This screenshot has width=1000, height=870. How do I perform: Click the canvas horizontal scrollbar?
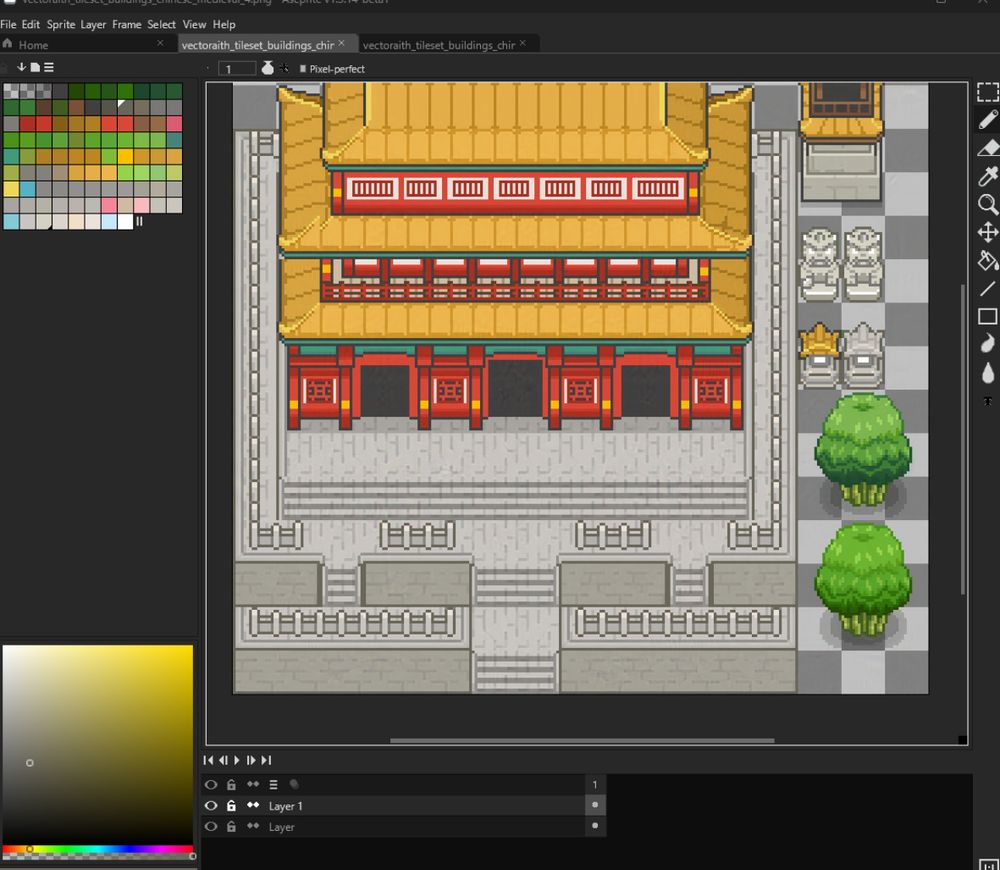click(x=582, y=741)
